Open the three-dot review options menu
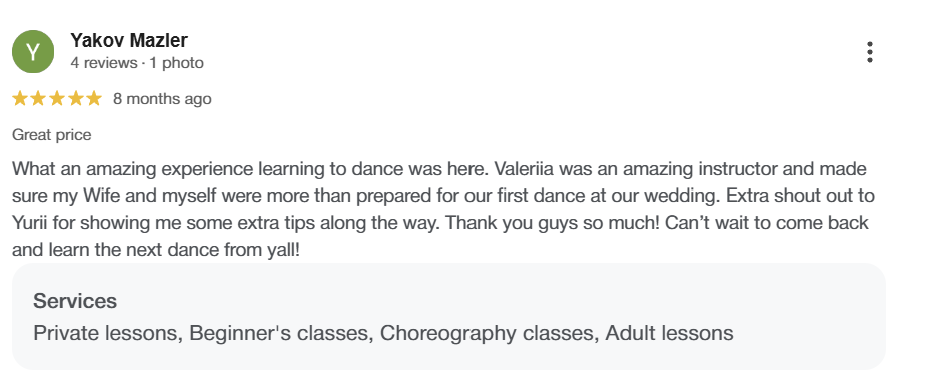The image size is (936, 378). (x=870, y=52)
